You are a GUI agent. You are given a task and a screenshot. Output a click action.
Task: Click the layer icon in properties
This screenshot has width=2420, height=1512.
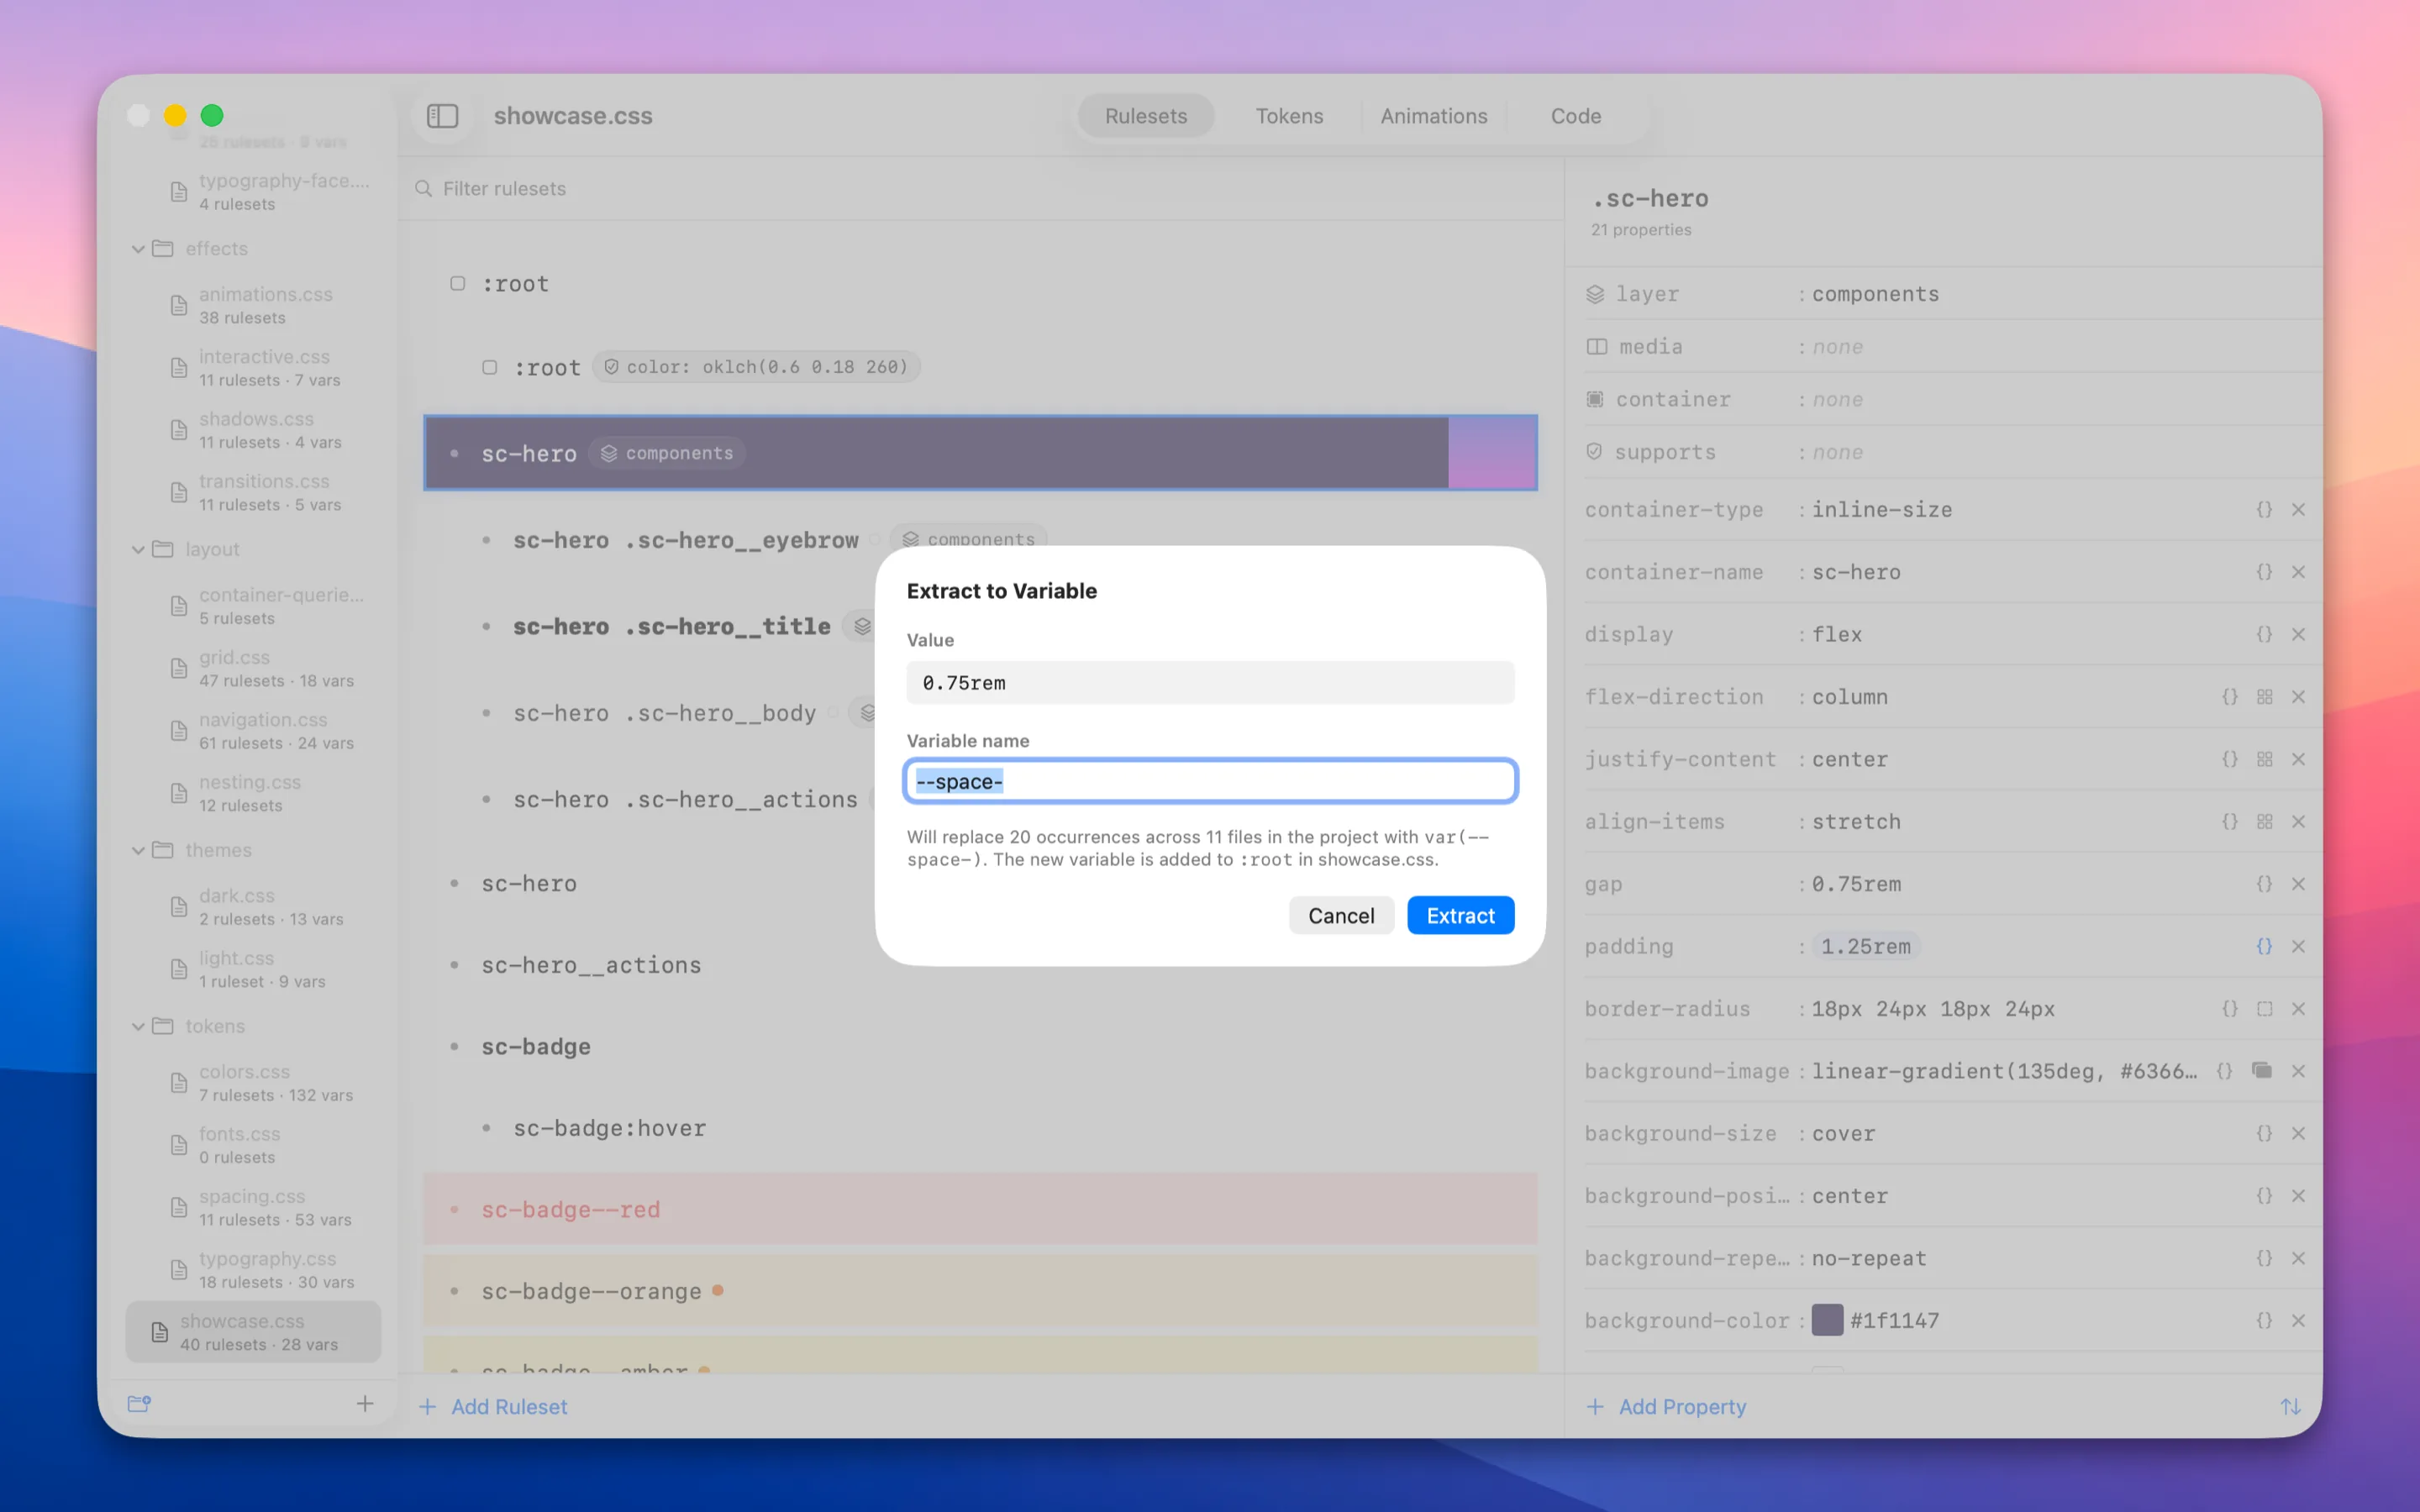(1595, 294)
